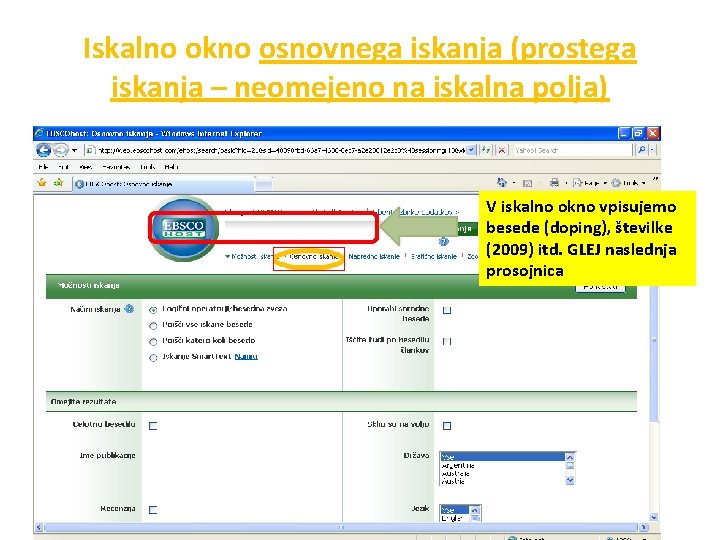Screen dimensions: 720x540
Task: Tick the Celotno besedilo checkbox
Action: [153, 426]
